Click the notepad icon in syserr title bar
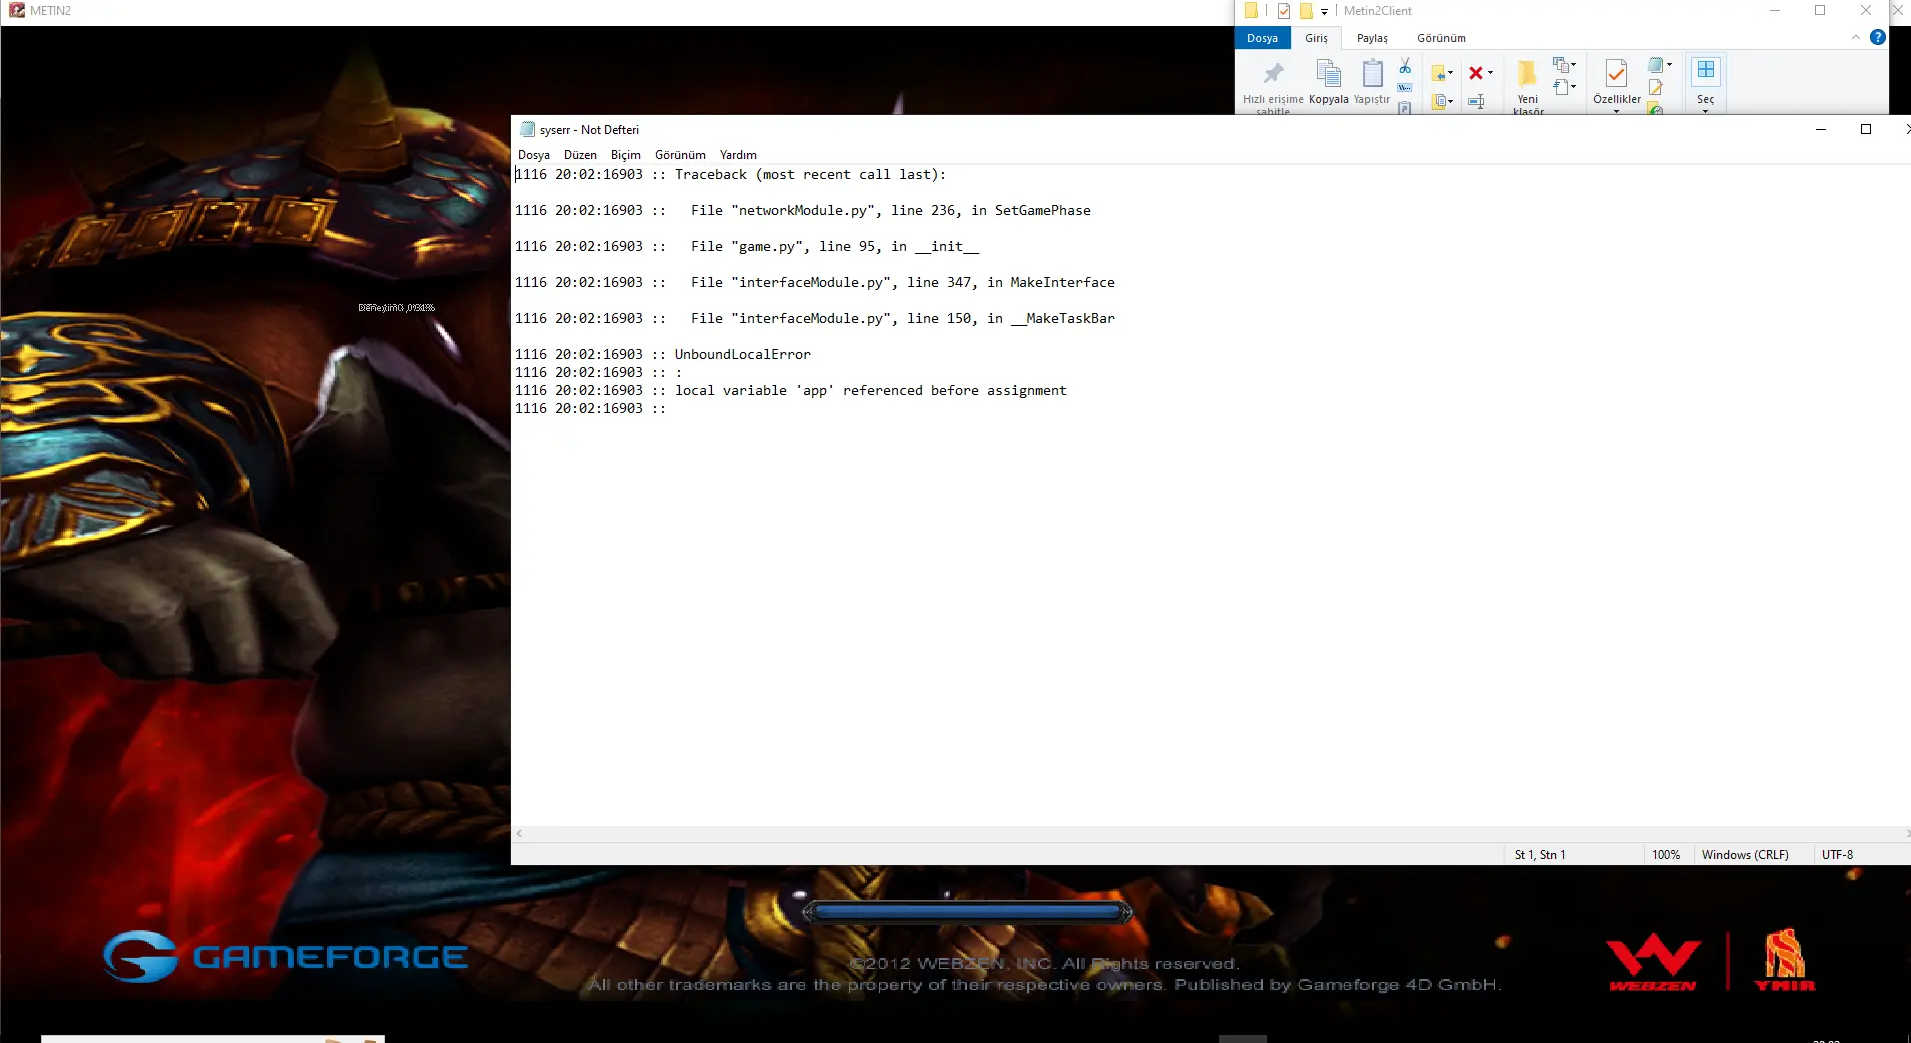The height and width of the screenshot is (1043, 1911). point(527,129)
